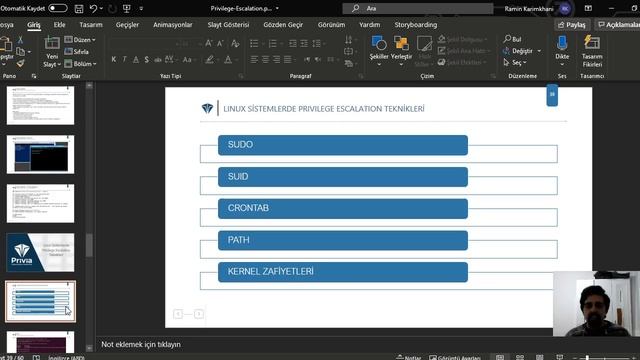Open the Seç select dropdown

(515, 62)
